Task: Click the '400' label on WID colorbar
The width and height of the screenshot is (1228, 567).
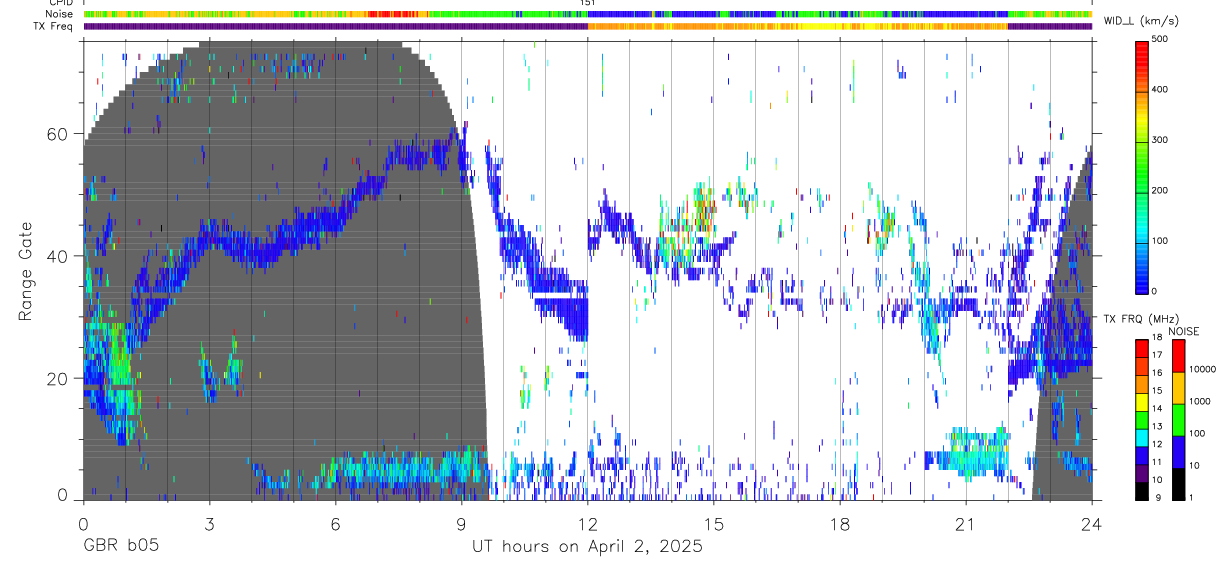Action: pos(1161,90)
